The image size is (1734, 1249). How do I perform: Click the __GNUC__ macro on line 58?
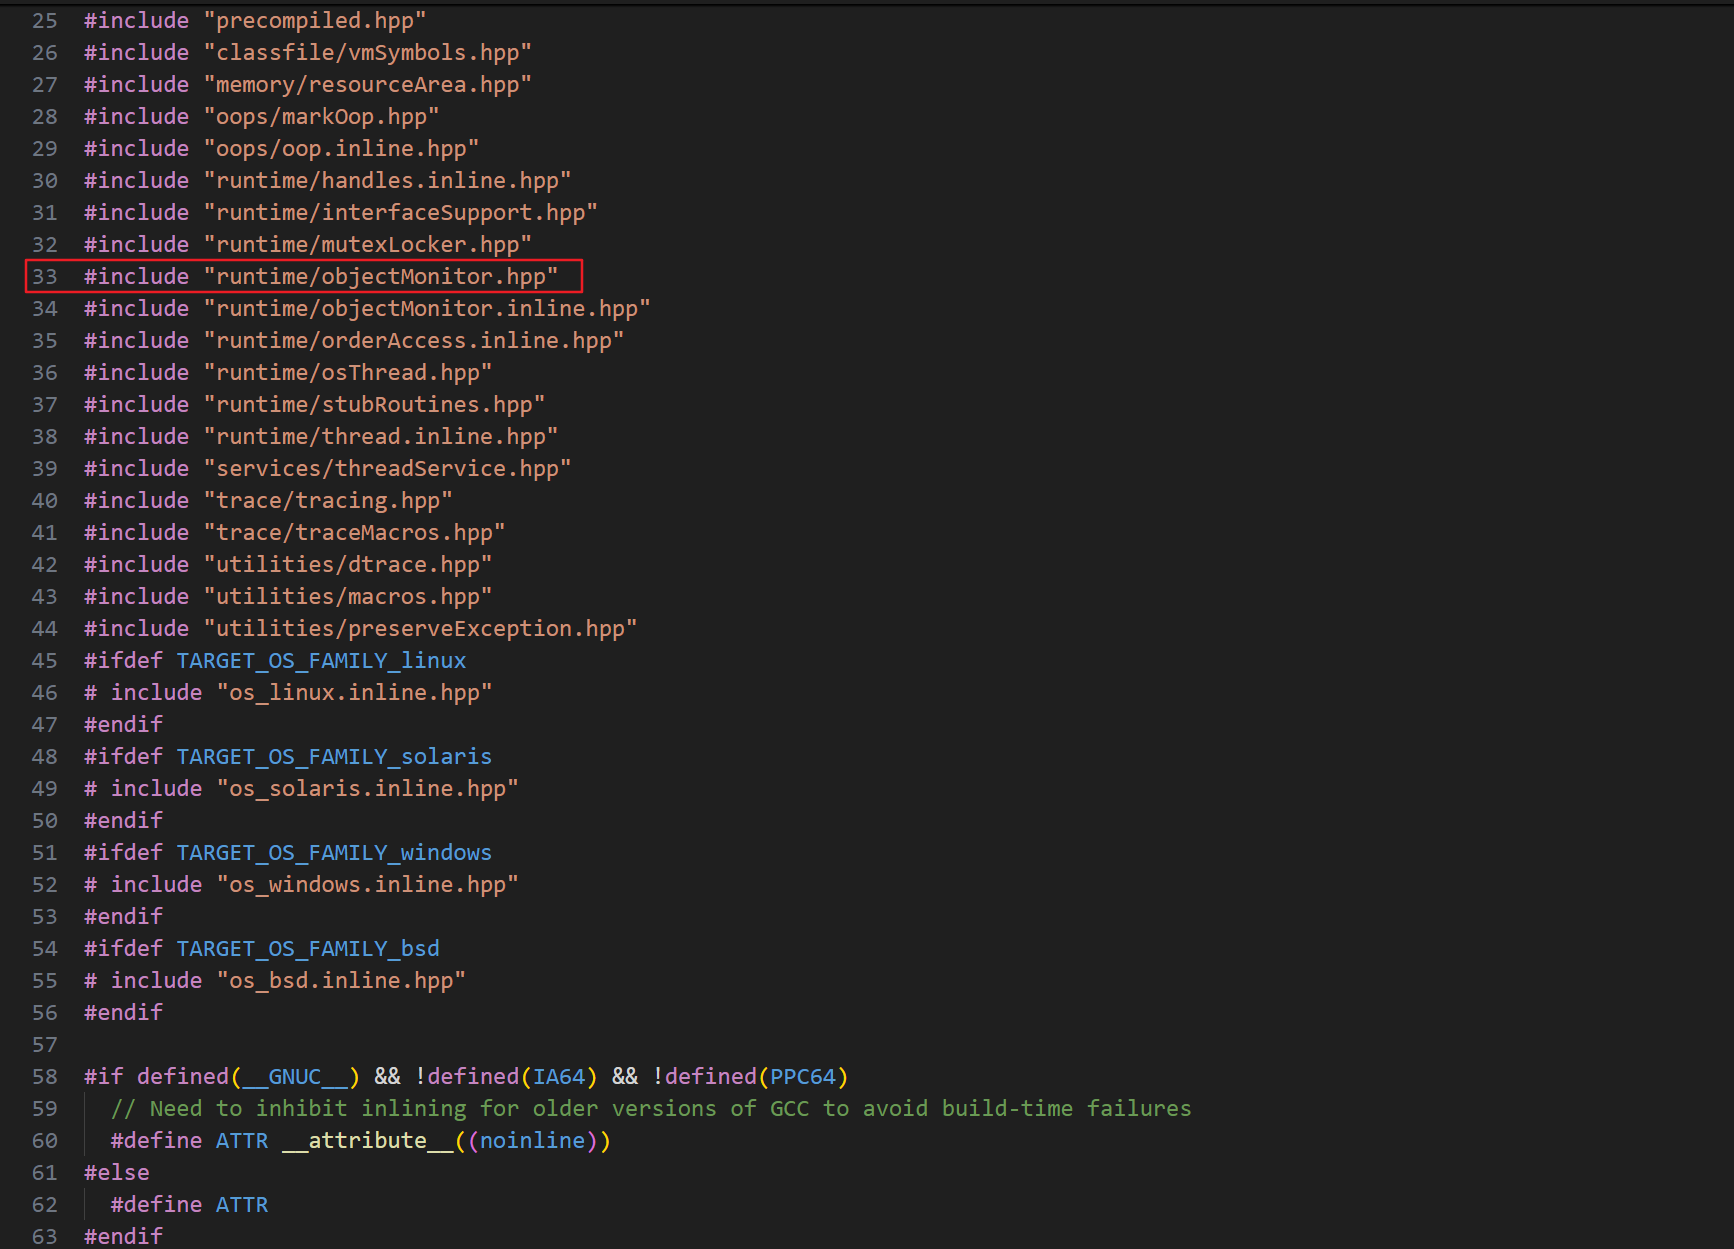click(x=295, y=1077)
